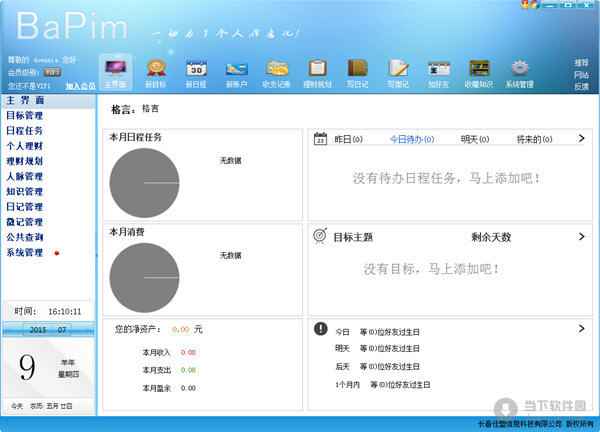Open 日记管理 in sidebar

24,207
